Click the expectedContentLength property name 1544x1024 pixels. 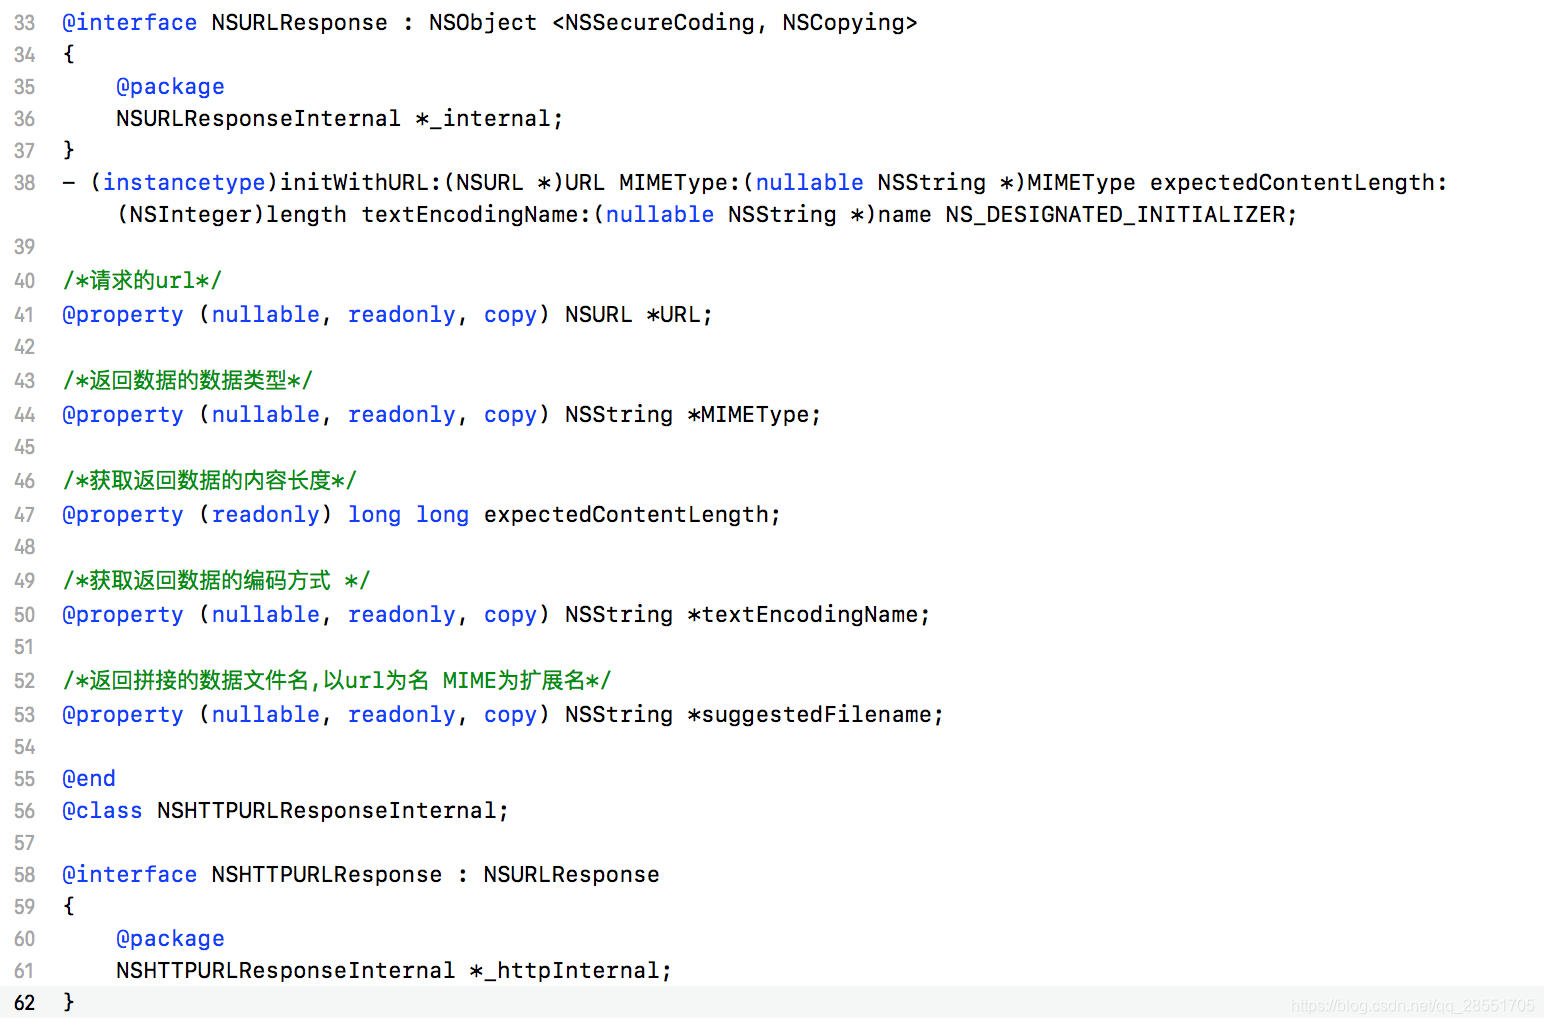pyautogui.click(x=629, y=514)
